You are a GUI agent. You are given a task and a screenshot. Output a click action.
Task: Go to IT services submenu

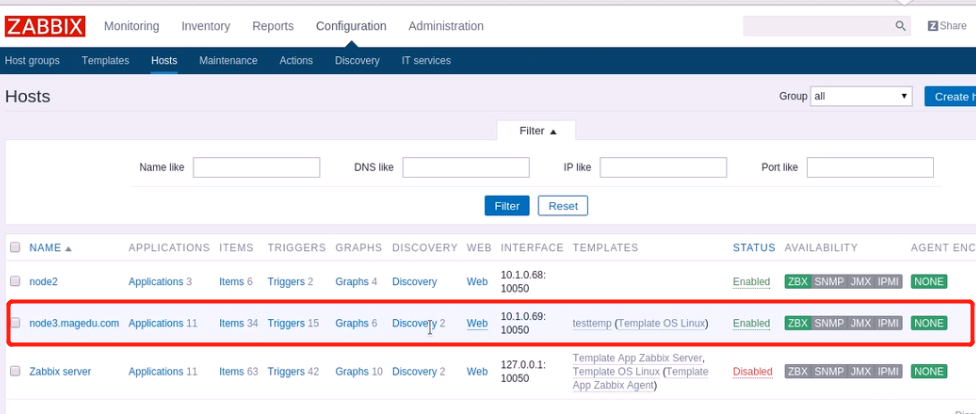426,60
